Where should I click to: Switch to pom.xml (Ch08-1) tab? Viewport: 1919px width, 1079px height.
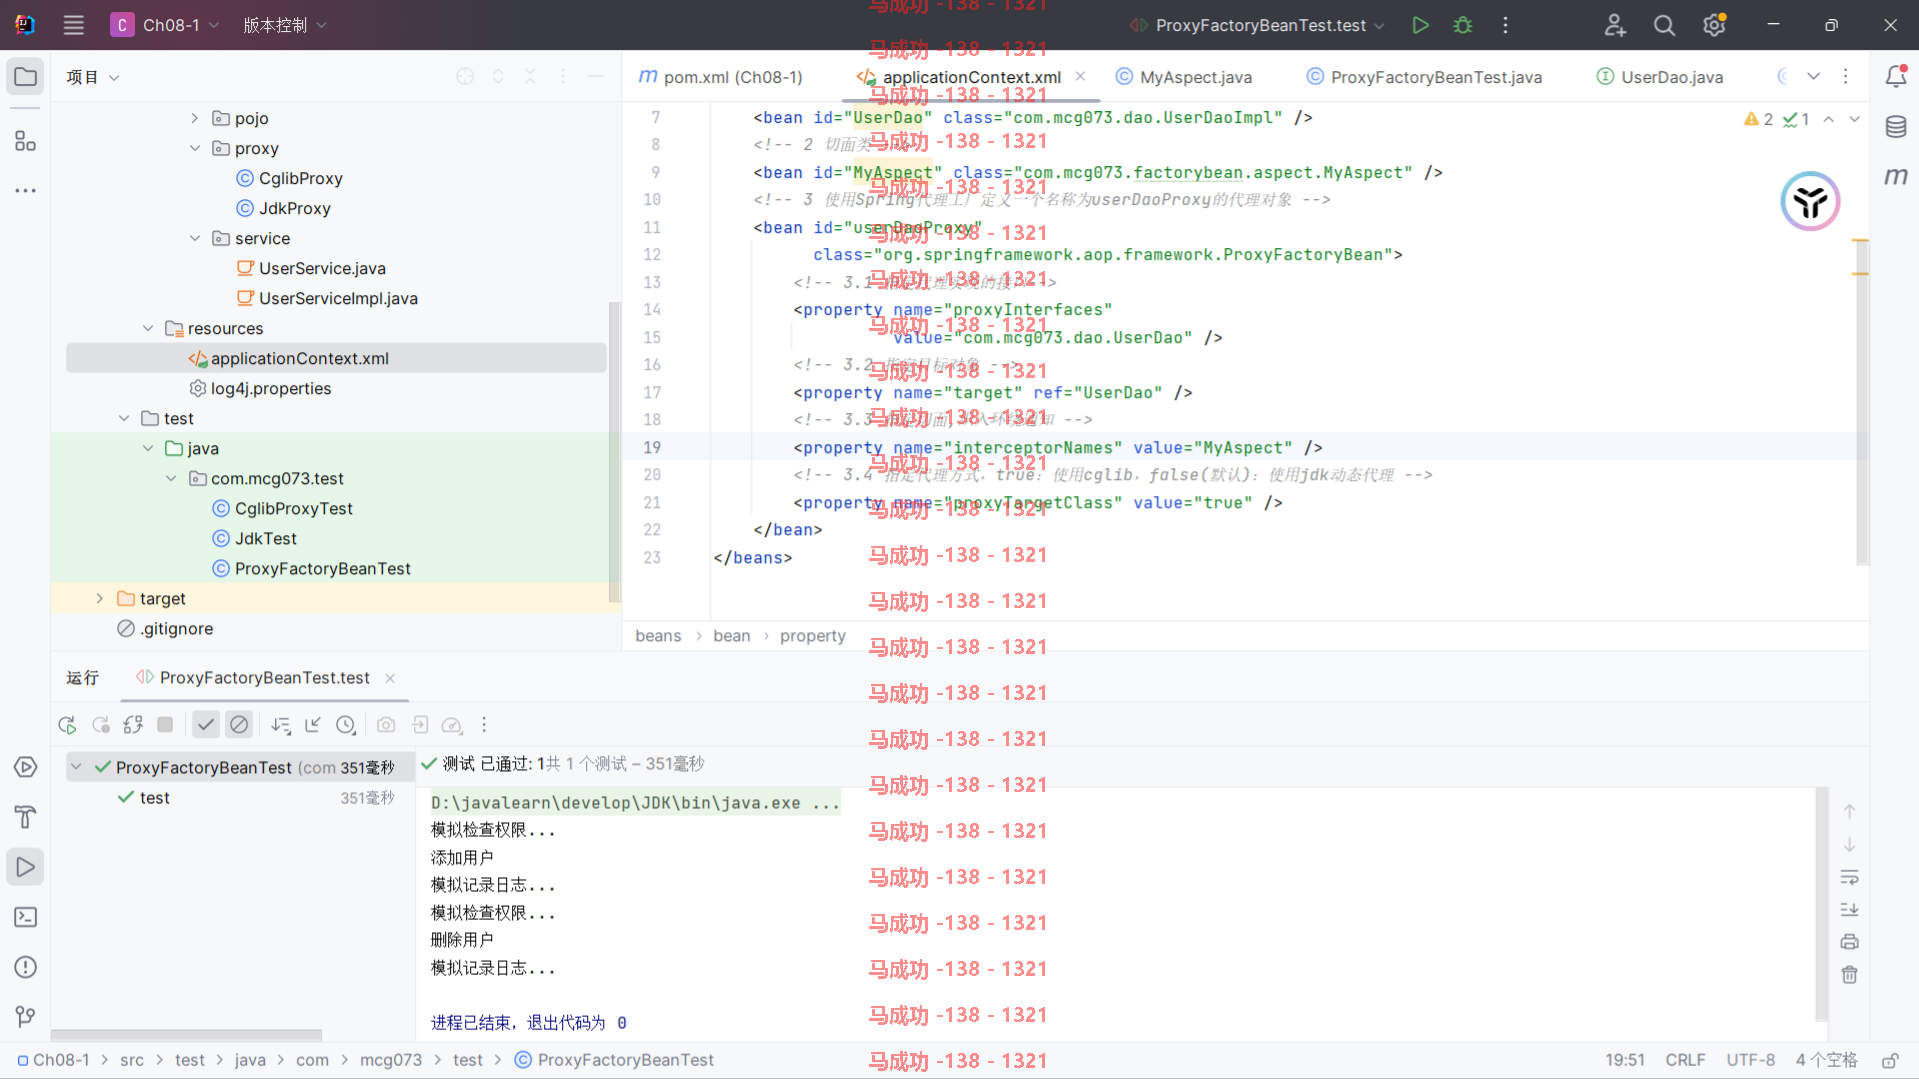click(x=721, y=77)
